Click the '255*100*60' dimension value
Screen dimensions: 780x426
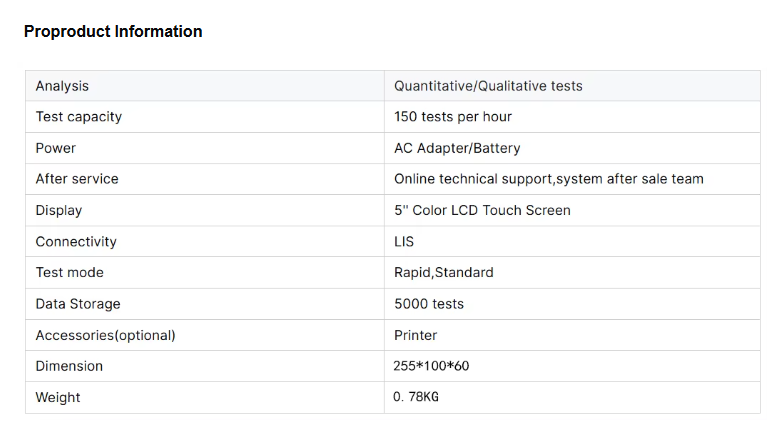pos(431,366)
